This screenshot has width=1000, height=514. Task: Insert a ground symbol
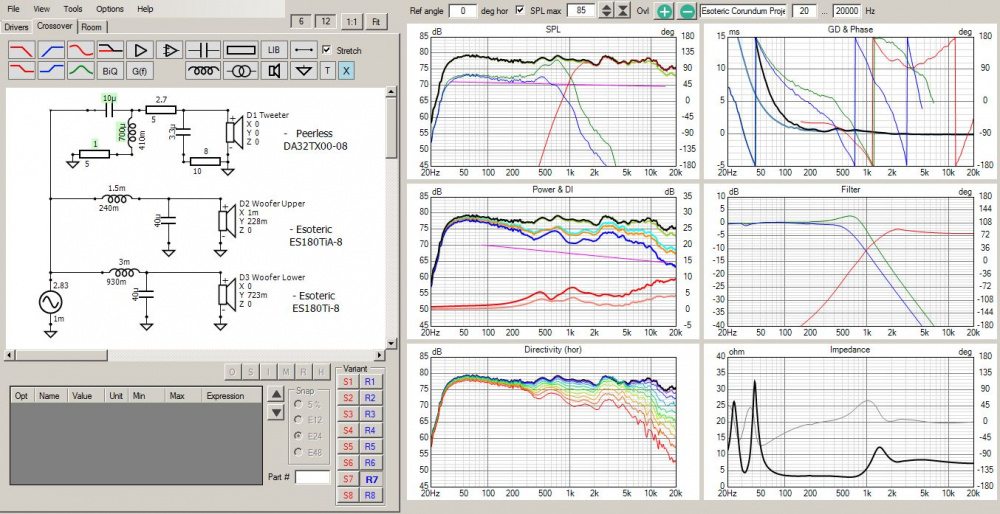tap(303, 71)
